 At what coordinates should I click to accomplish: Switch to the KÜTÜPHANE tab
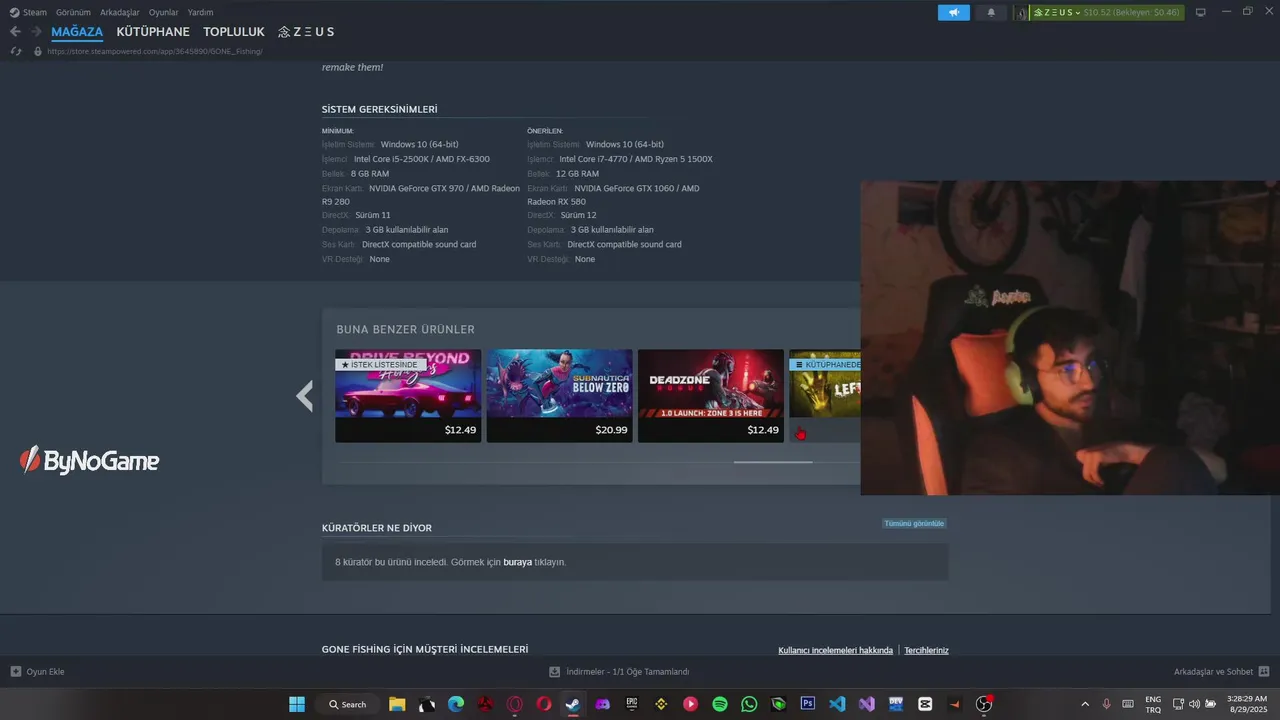[x=153, y=32]
